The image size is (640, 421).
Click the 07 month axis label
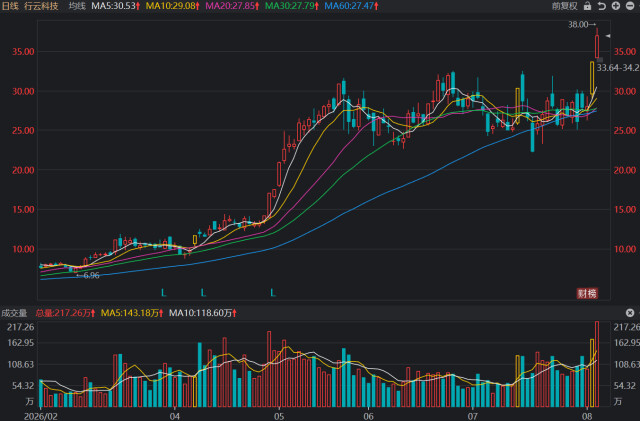point(472,416)
